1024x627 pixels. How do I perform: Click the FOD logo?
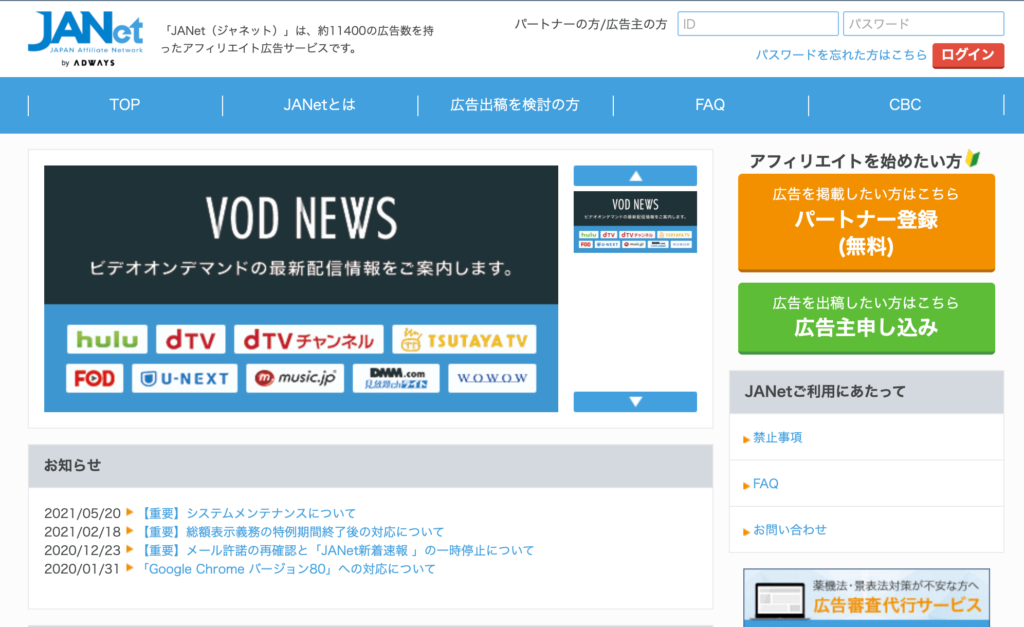tap(95, 378)
